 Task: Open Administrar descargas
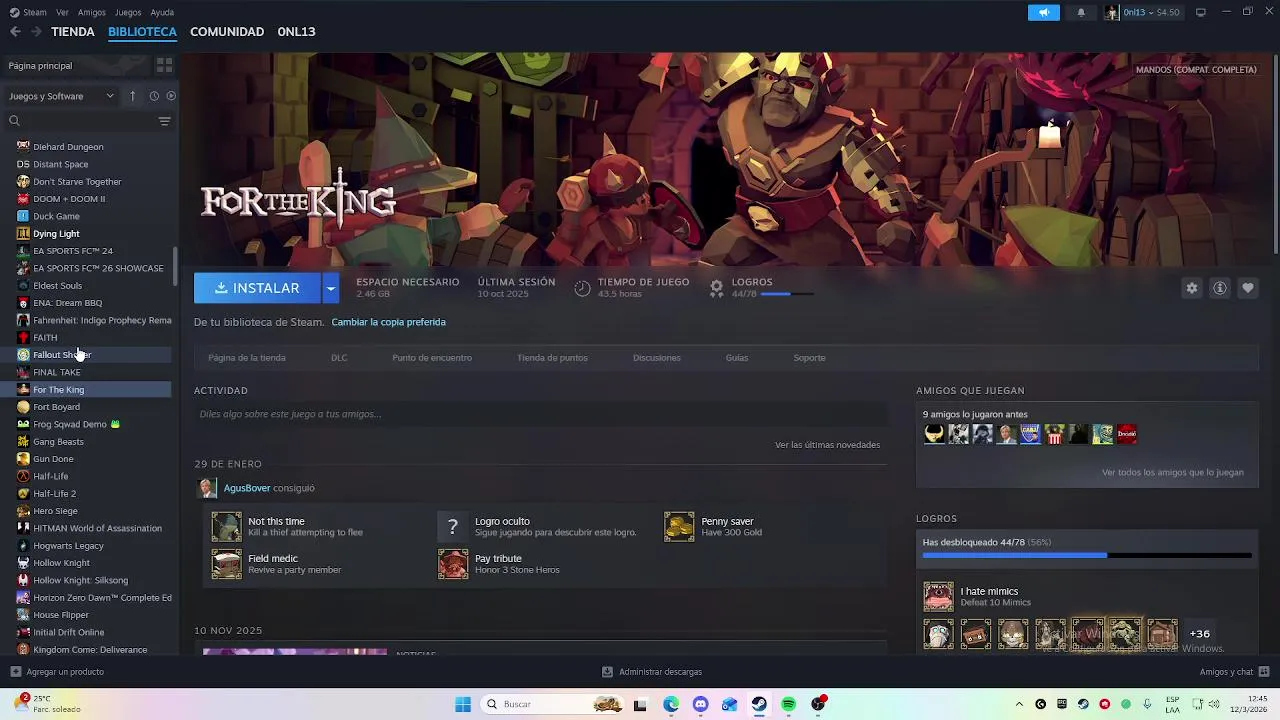point(652,672)
